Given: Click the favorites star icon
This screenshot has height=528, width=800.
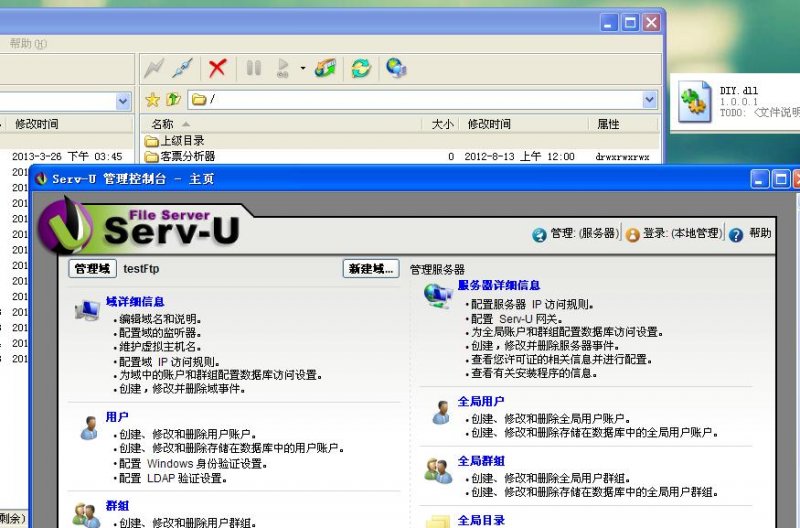Looking at the screenshot, I should tap(153, 99).
